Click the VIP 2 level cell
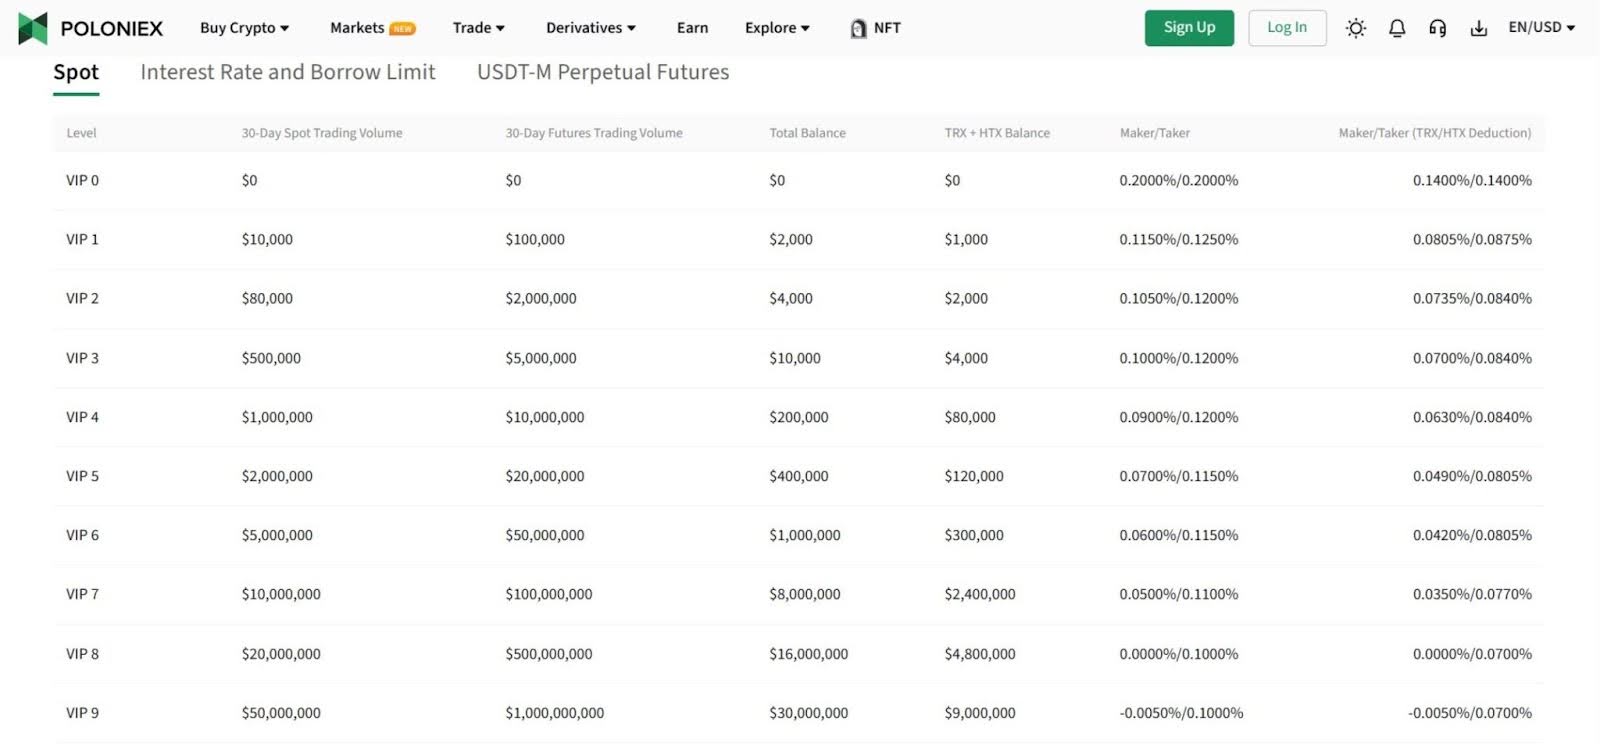The image size is (1600, 744). point(82,299)
